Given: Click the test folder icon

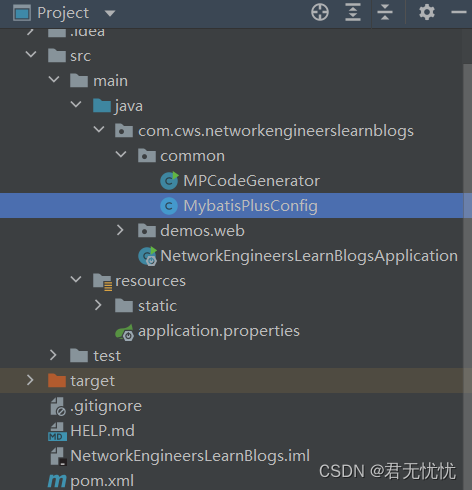Looking at the screenshot, I should [79, 355].
